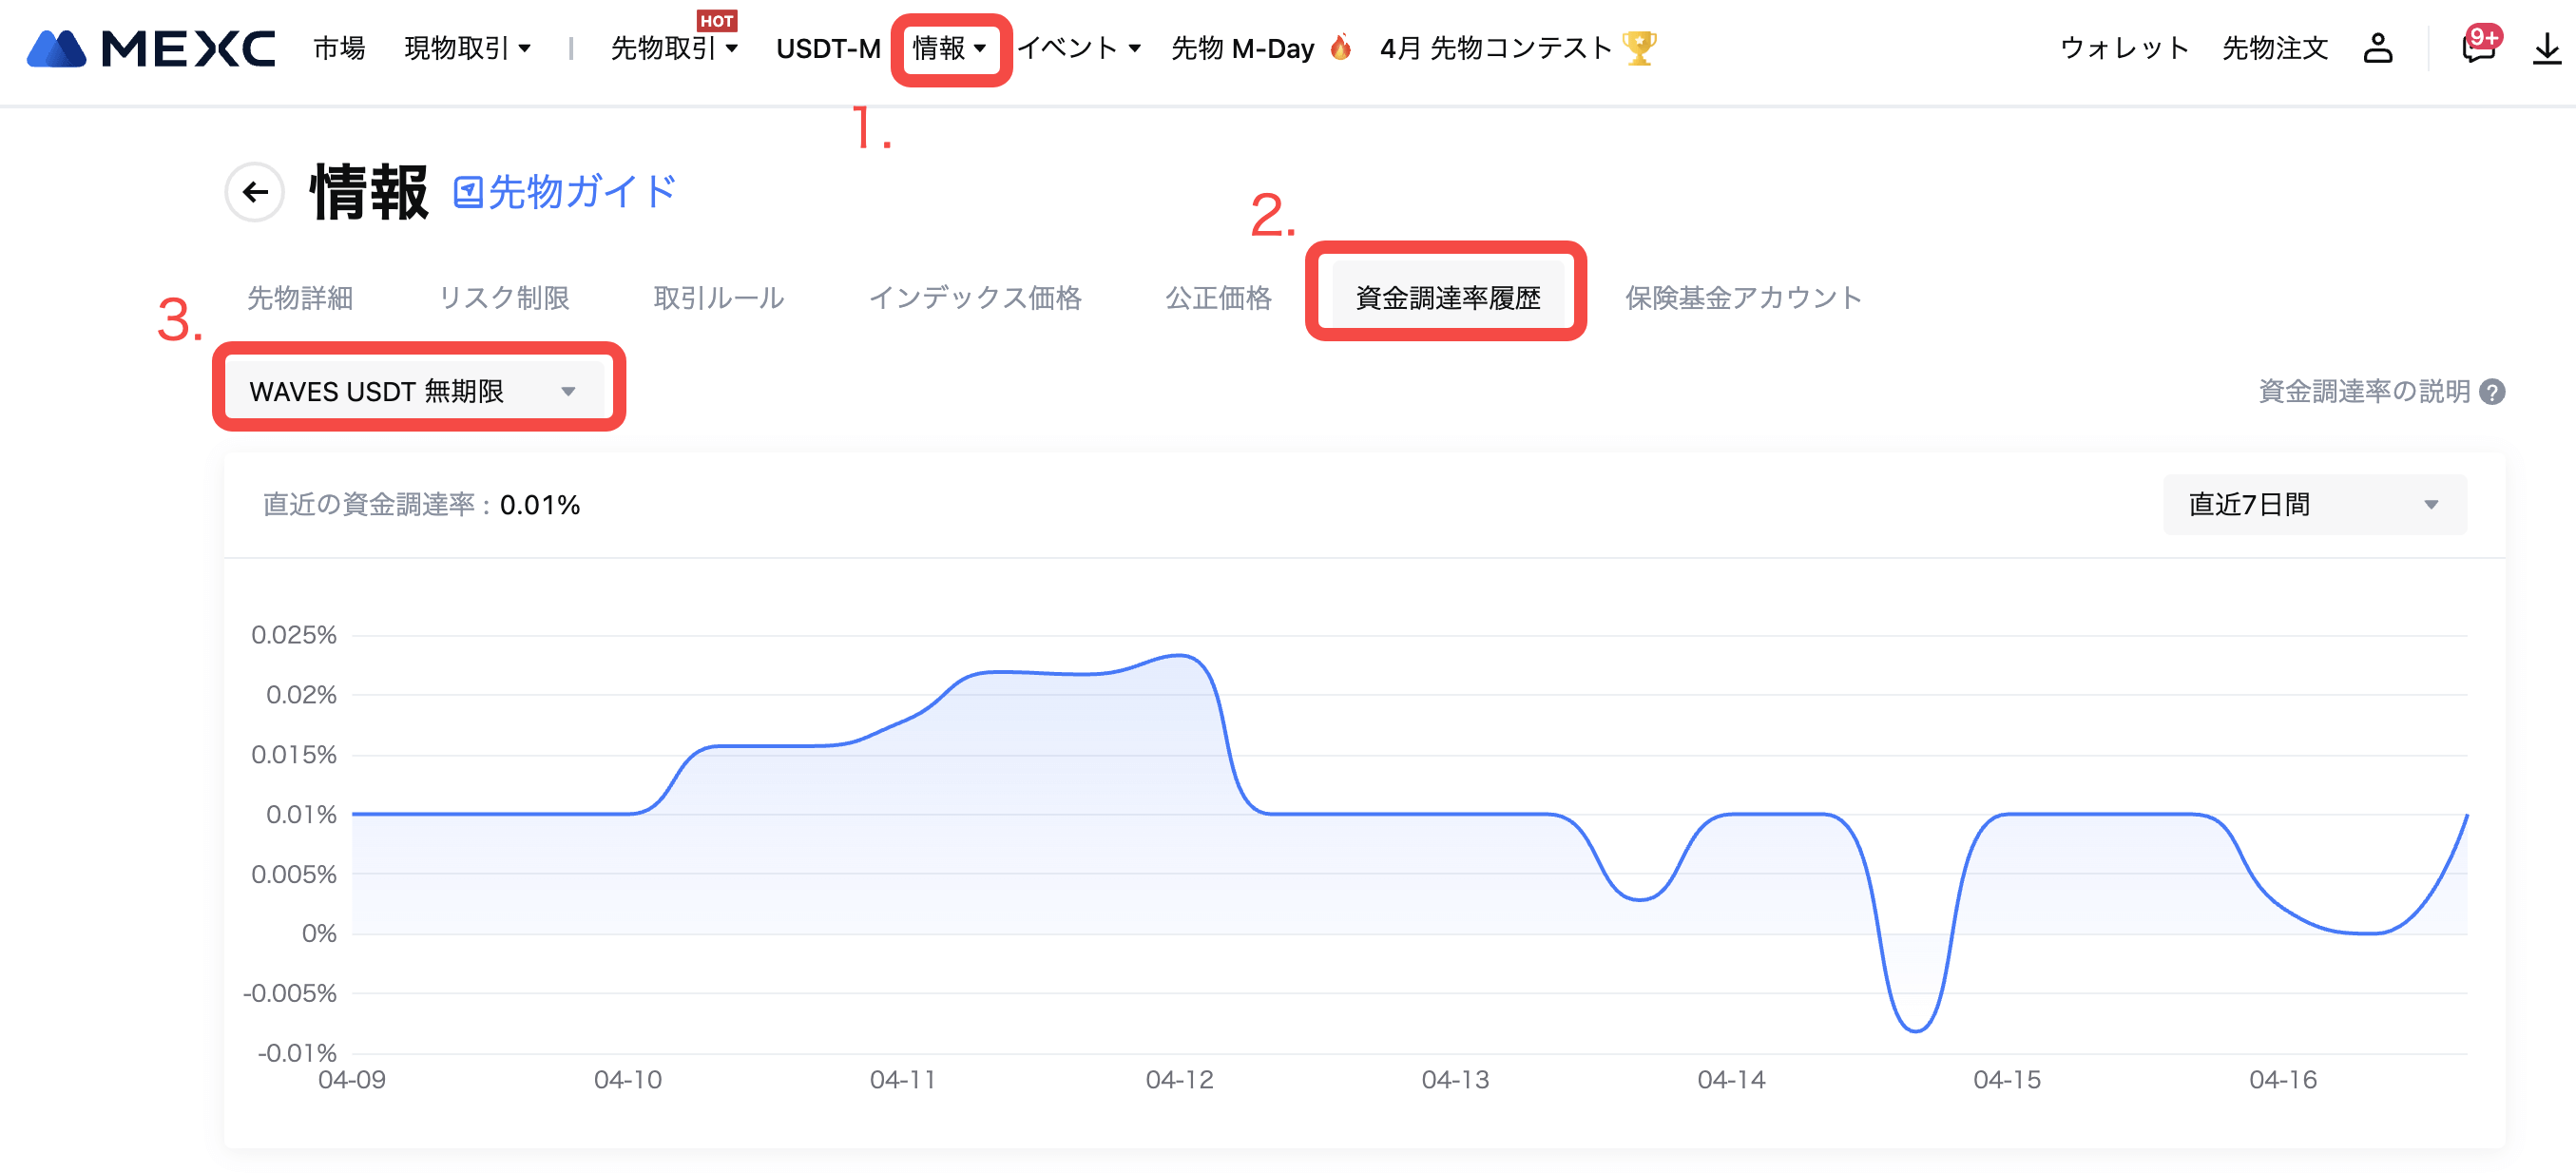
Task: Open the 先物ガイド link
Action: [x=565, y=192]
